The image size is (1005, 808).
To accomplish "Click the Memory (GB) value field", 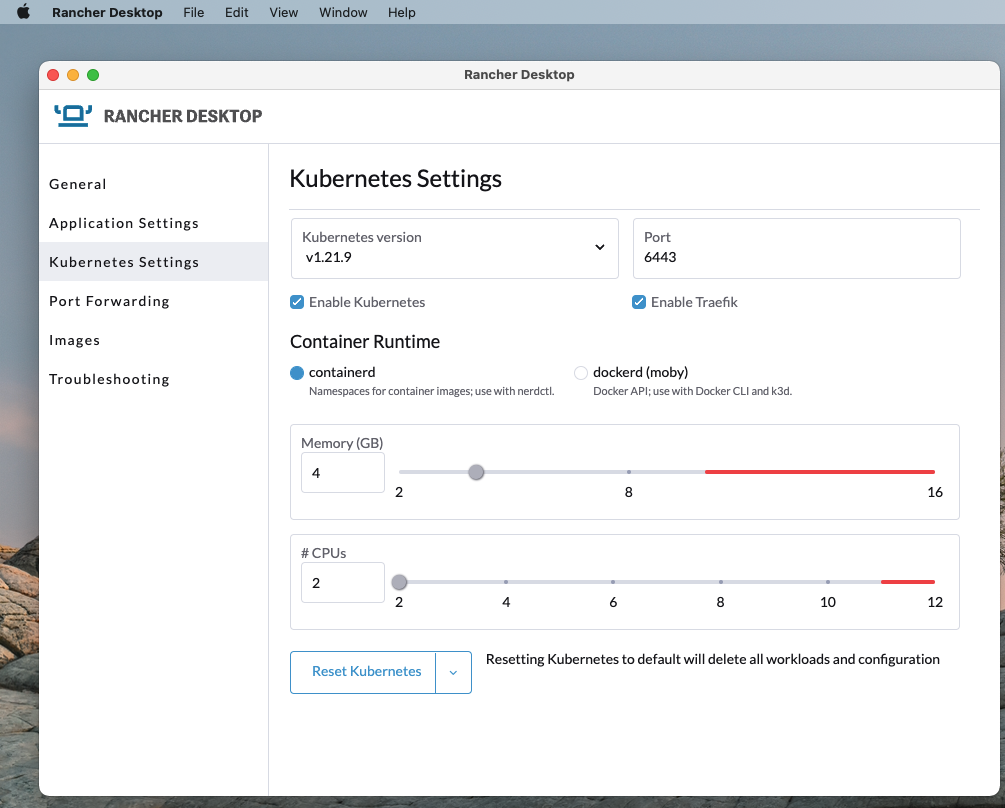I will click(343, 473).
